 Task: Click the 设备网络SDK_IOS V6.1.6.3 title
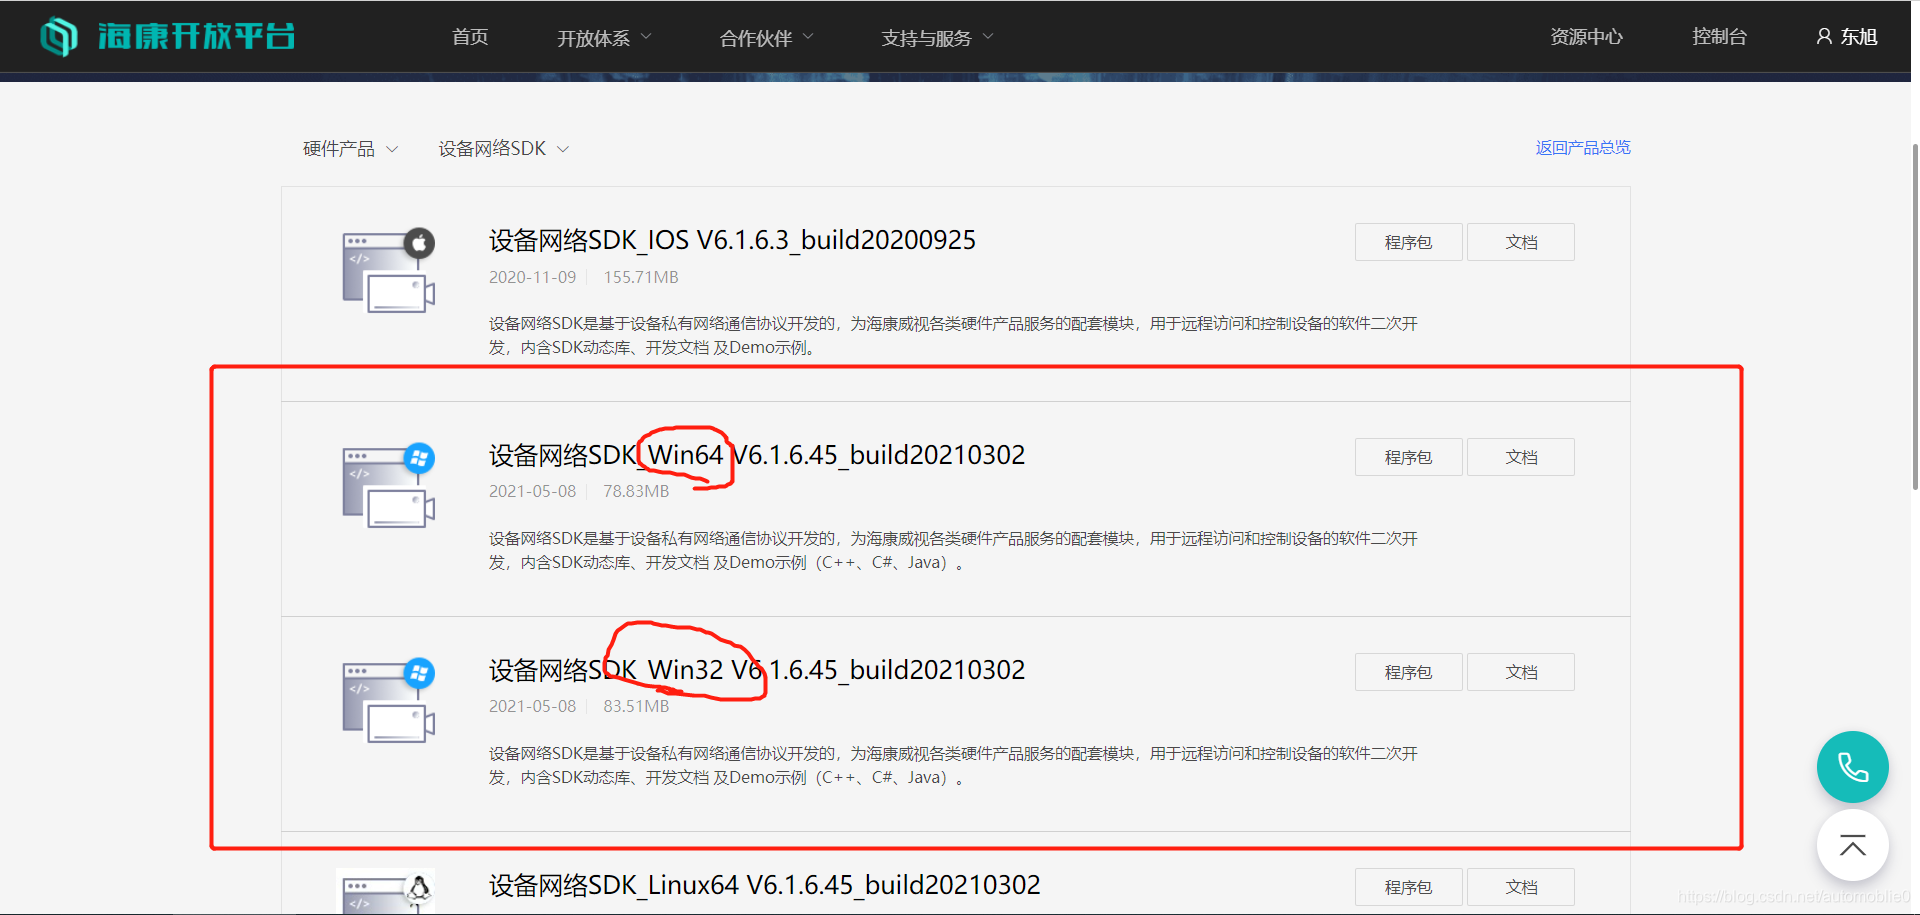(x=732, y=241)
